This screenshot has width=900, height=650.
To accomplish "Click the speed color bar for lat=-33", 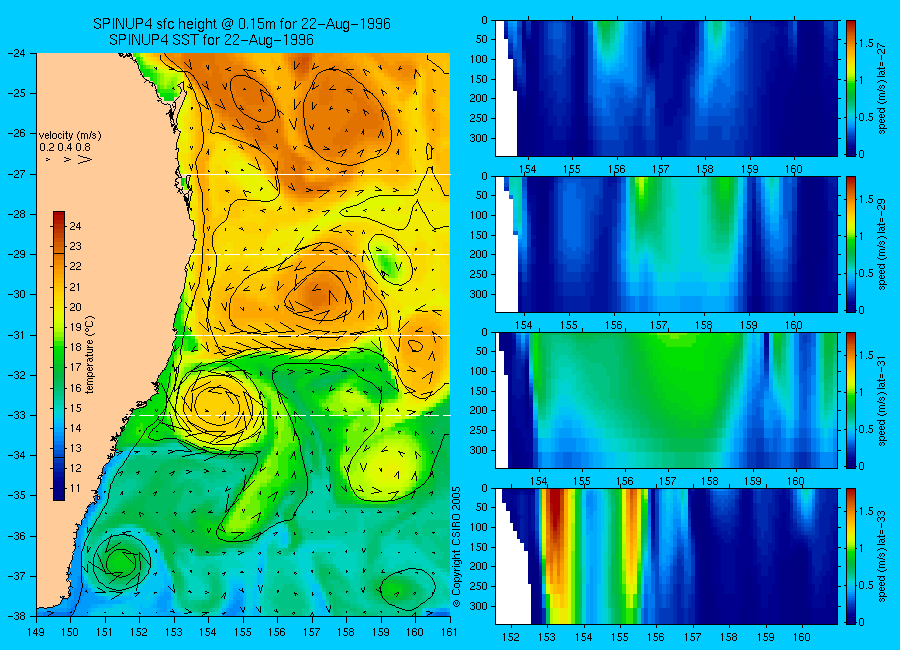I will [x=851, y=556].
